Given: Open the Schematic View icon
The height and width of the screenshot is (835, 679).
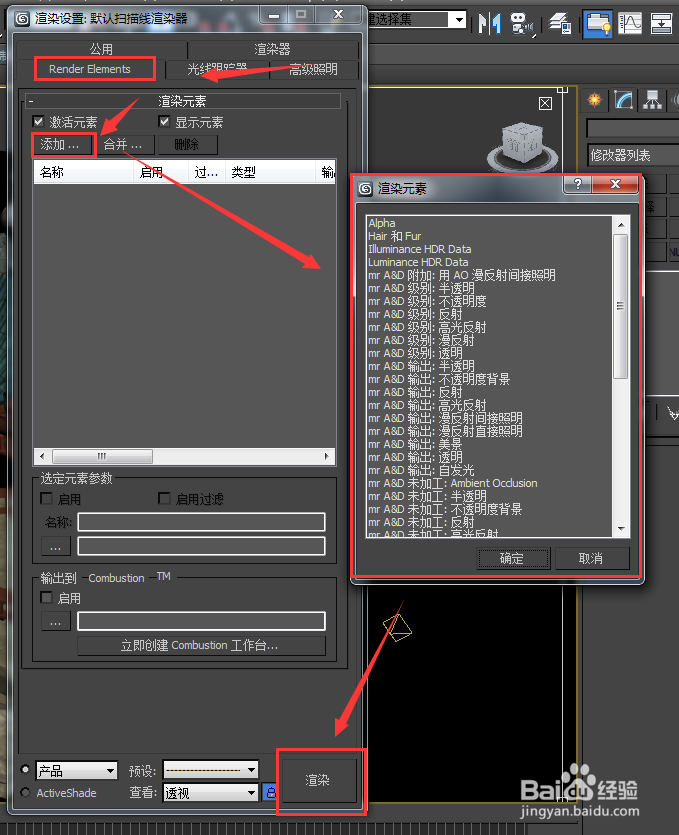Looking at the screenshot, I should (x=661, y=24).
